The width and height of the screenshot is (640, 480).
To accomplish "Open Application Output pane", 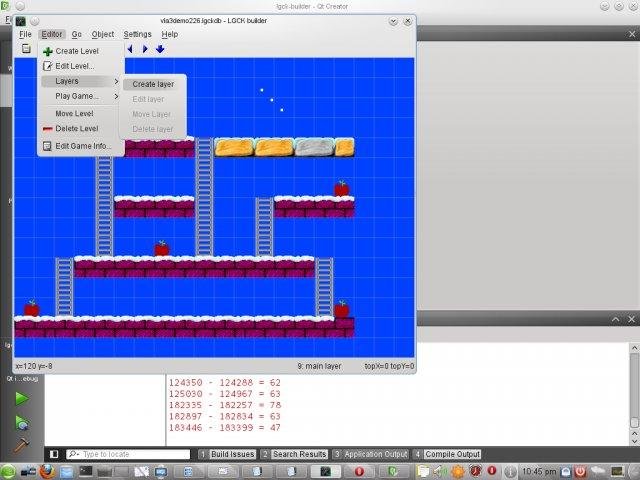I will point(371,454).
